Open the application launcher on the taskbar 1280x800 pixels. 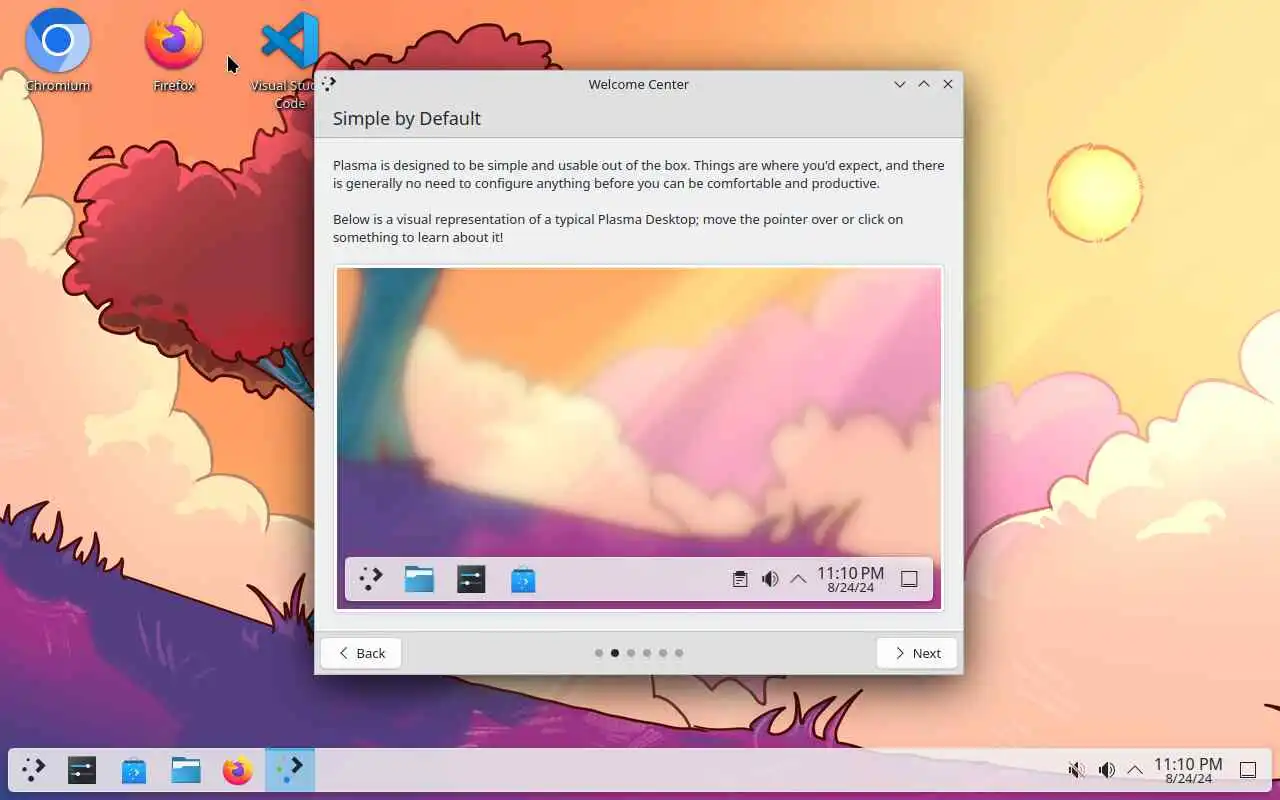click(x=34, y=770)
